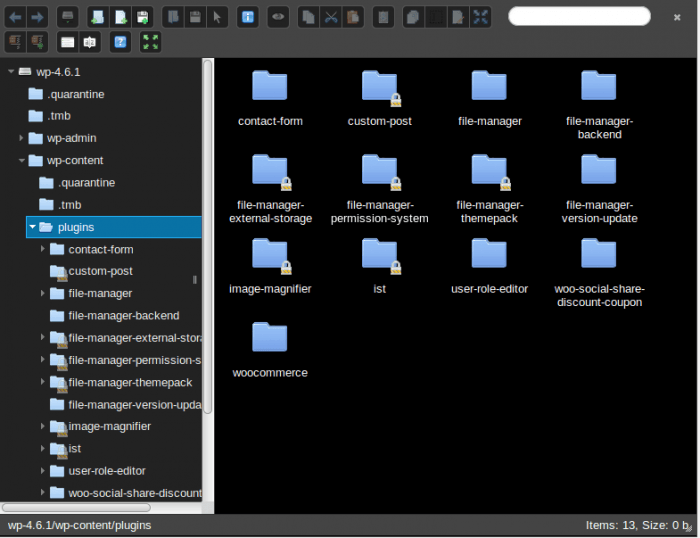700x538 pixels.
Task: Click the edit file pencil icon
Action: (x=458, y=17)
